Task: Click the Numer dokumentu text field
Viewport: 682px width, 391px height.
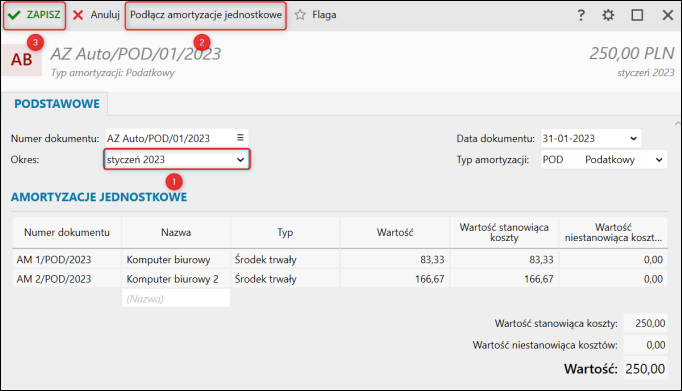Action: coord(170,138)
